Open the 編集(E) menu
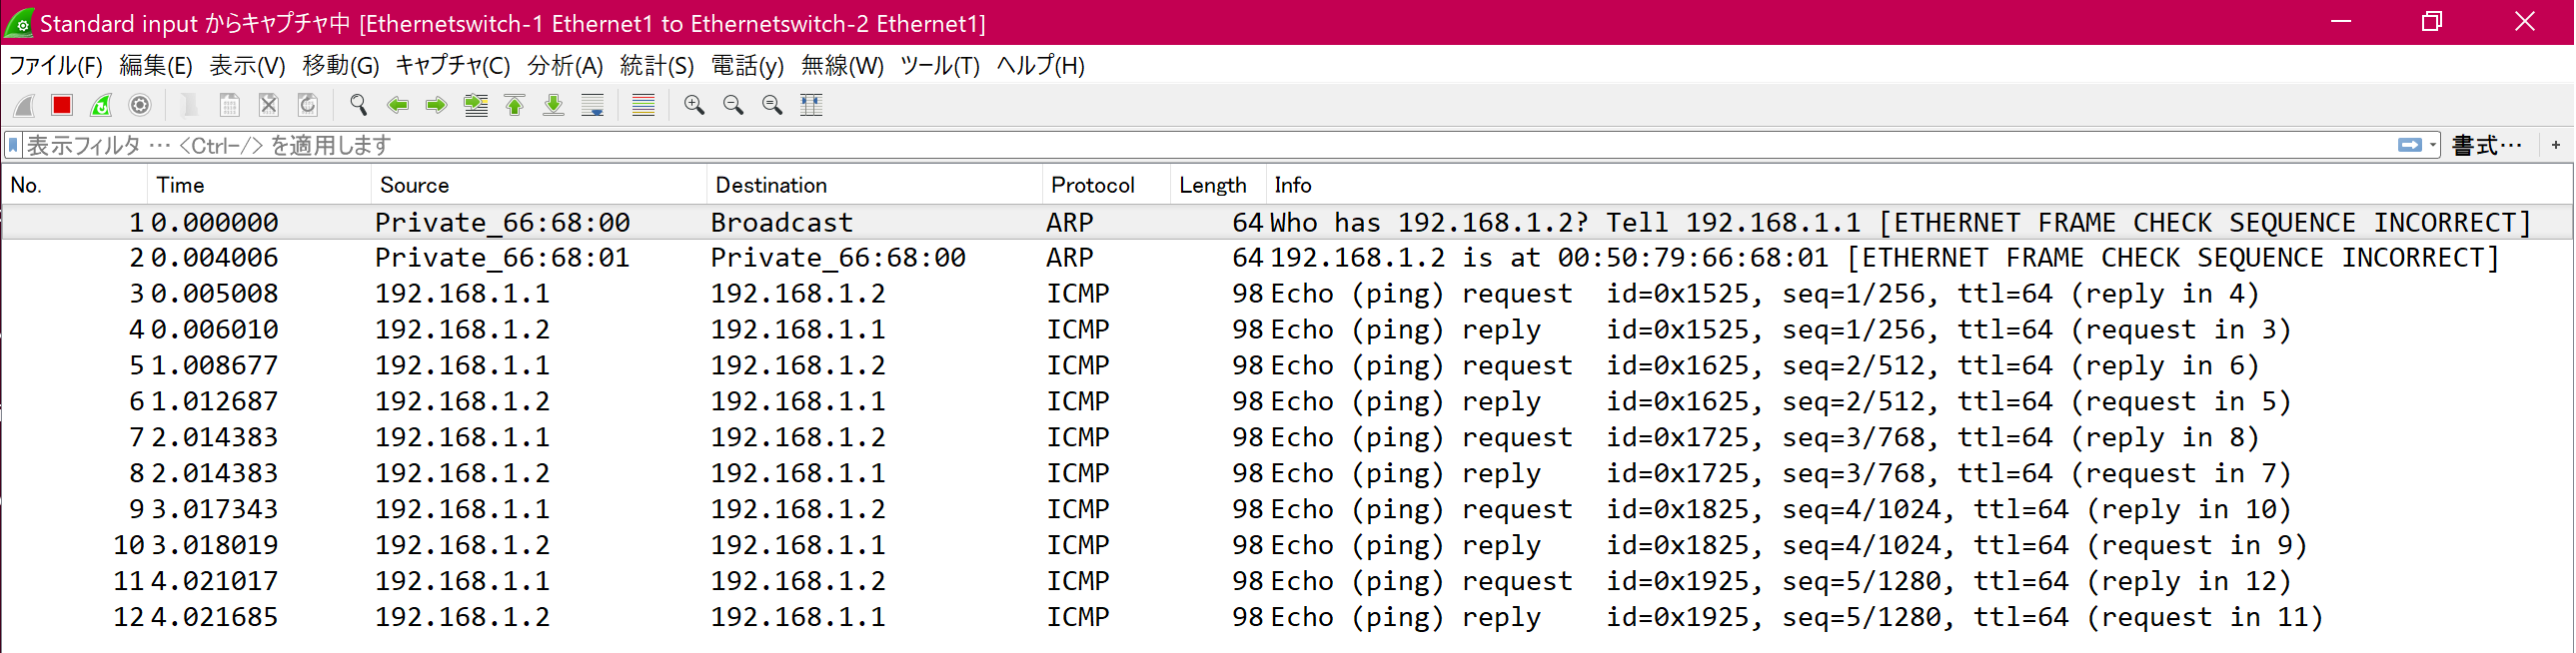This screenshot has height=653, width=2576. tap(156, 66)
